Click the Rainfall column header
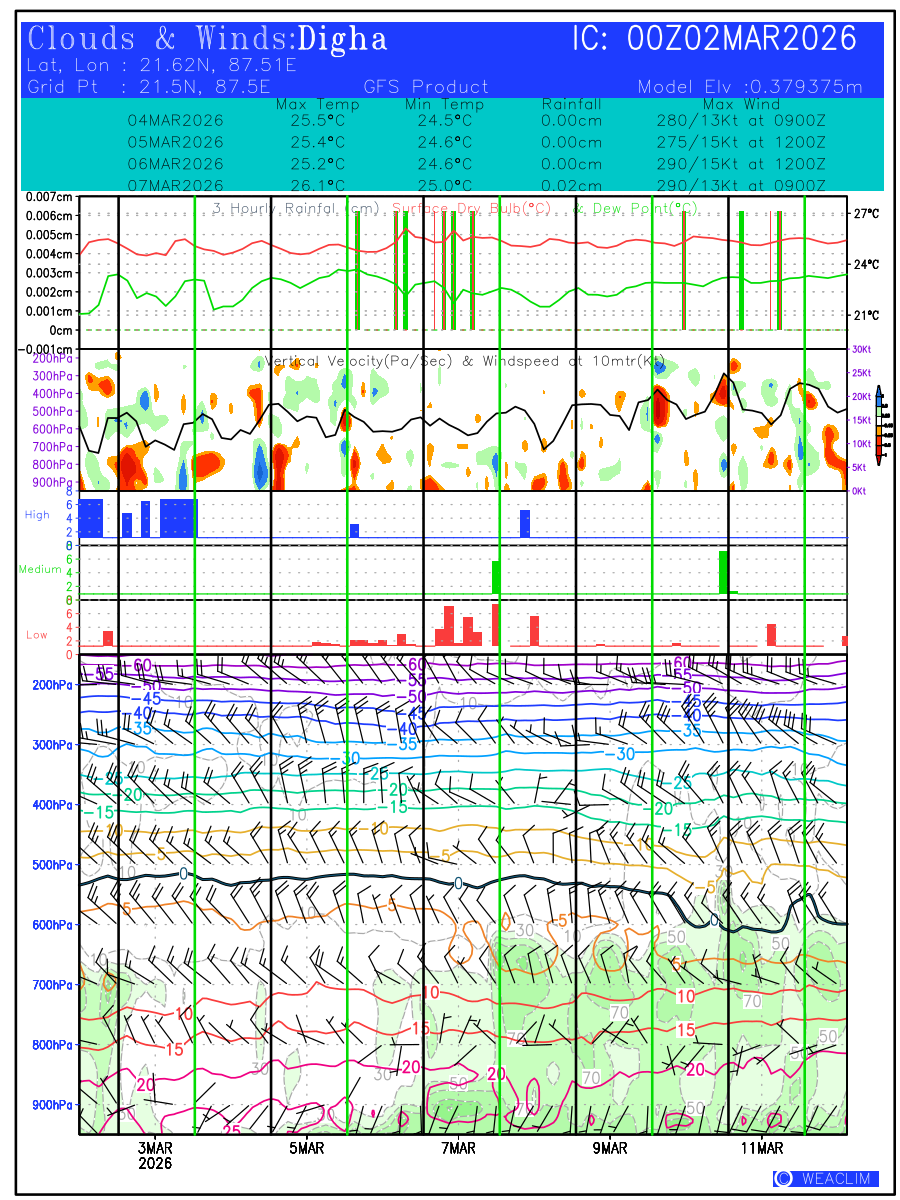This screenshot has height=1200, width=900. (x=571, y=104)
